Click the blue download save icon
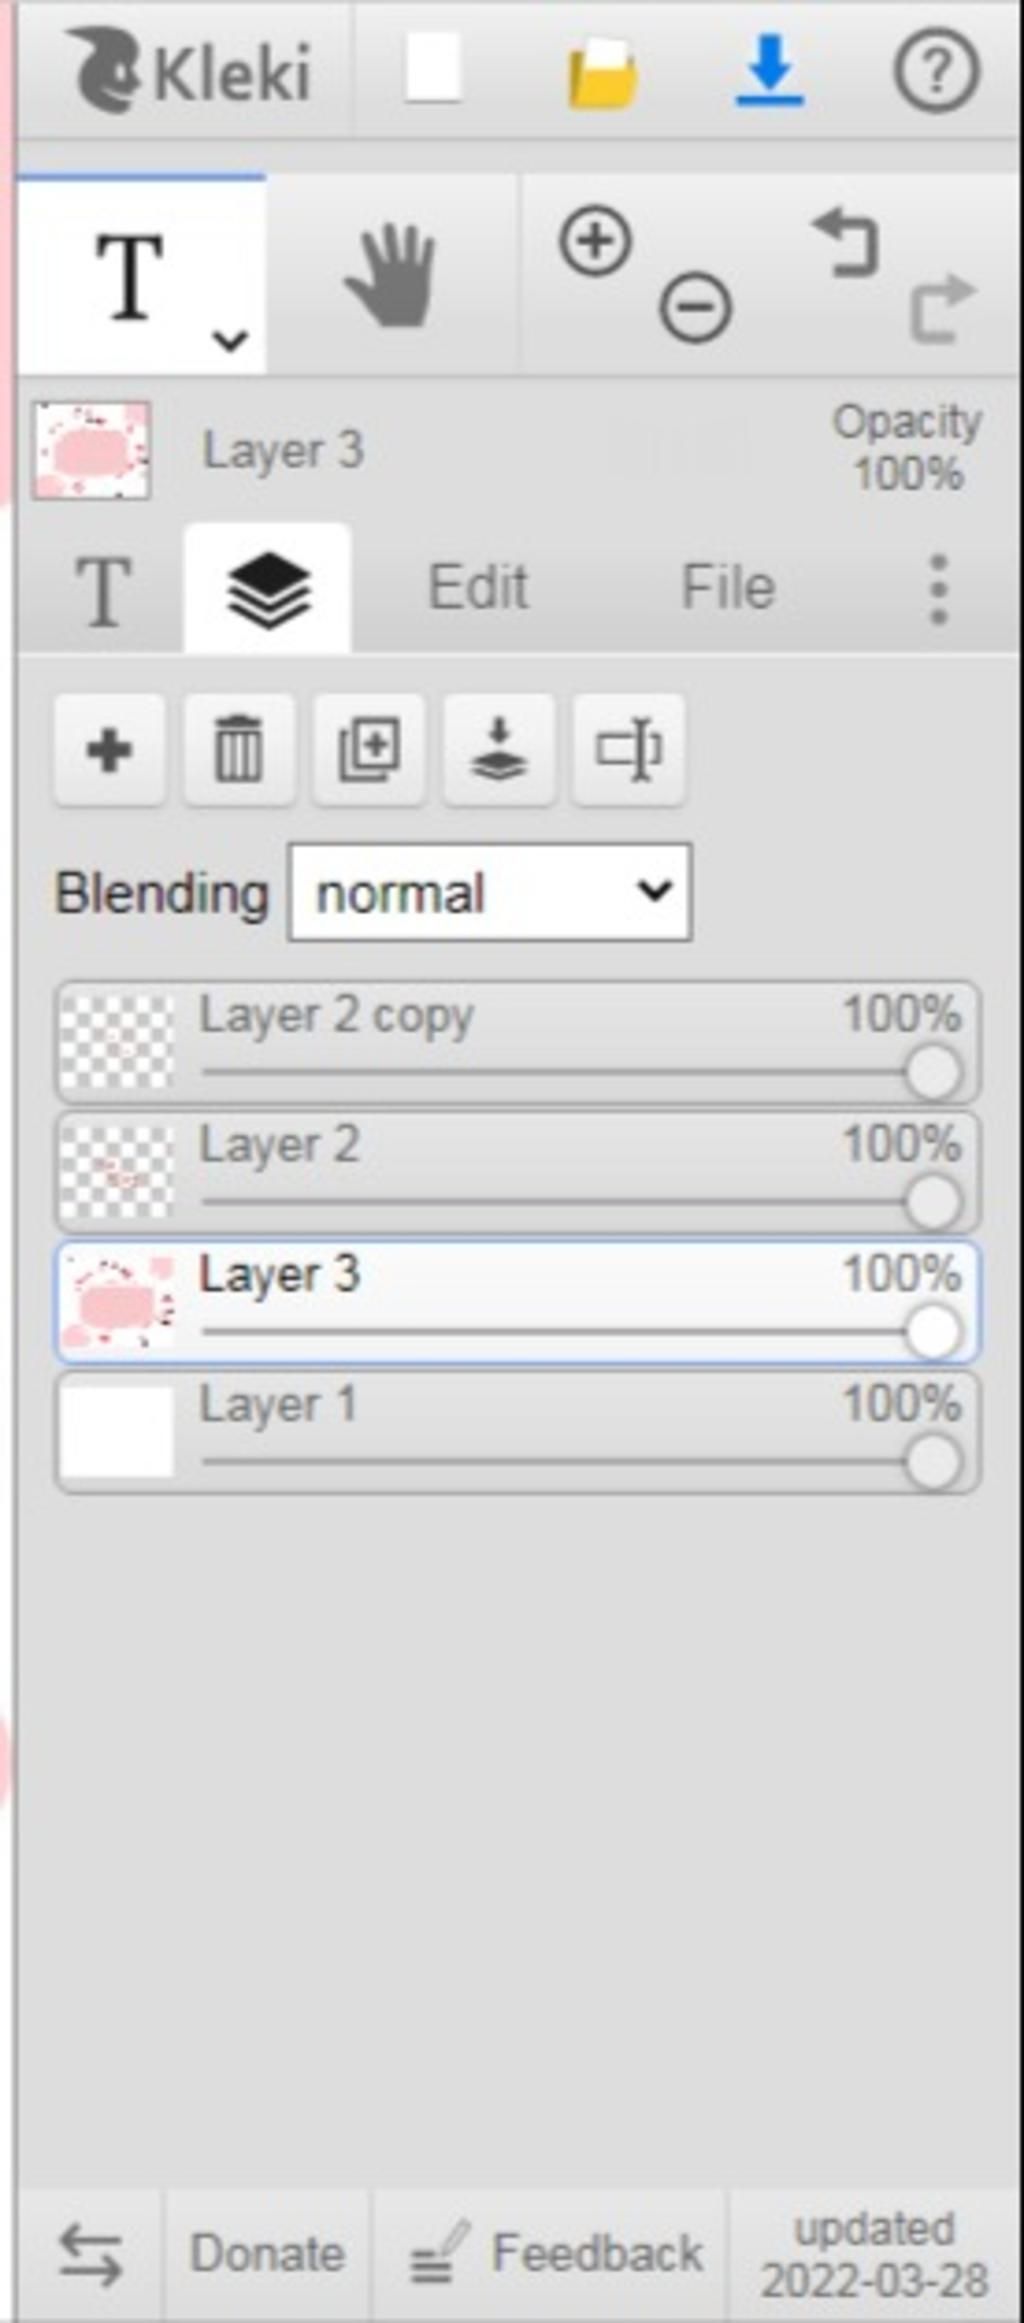This screenshot has height=2323, width=1024. 769,70
